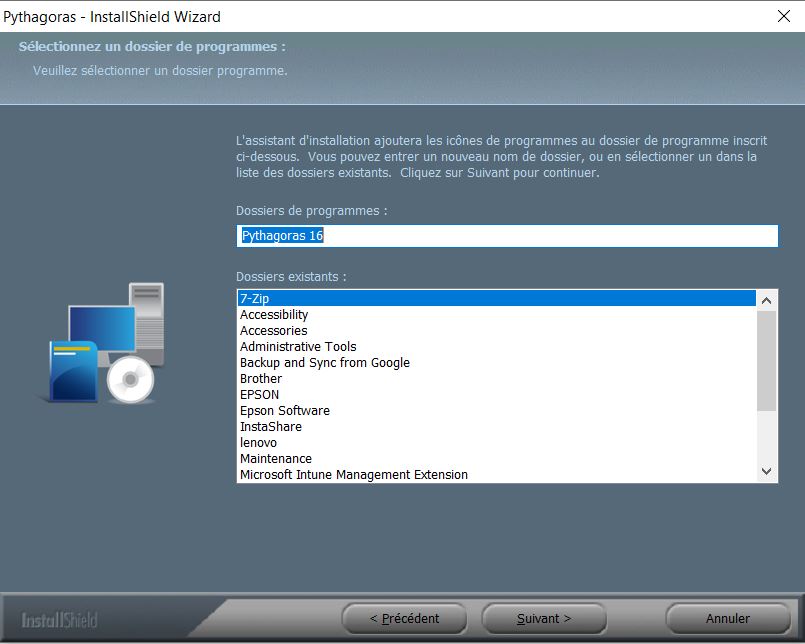The image size is (805, 644).
Task: Select the Accessibility folder entry
Action: (496, 314)
